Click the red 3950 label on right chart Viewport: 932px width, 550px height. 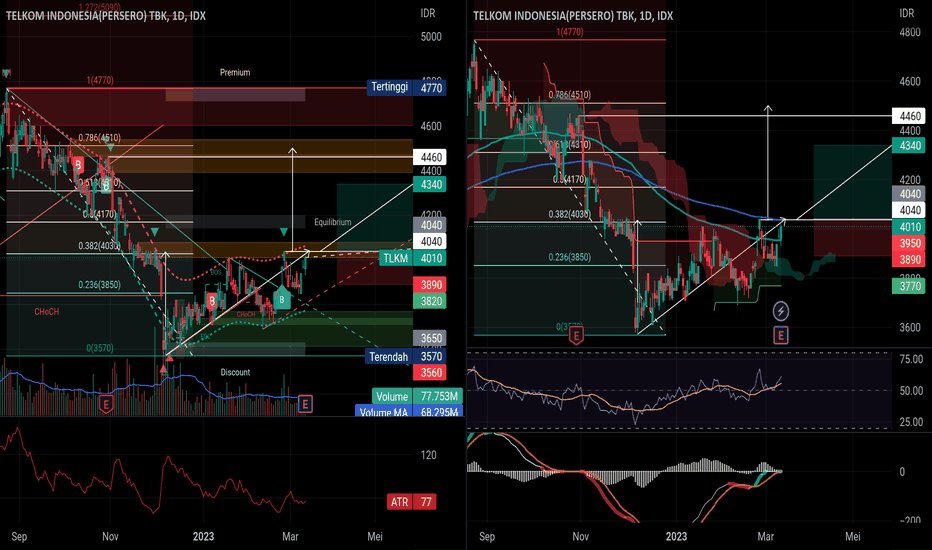(x=909, y=243)
